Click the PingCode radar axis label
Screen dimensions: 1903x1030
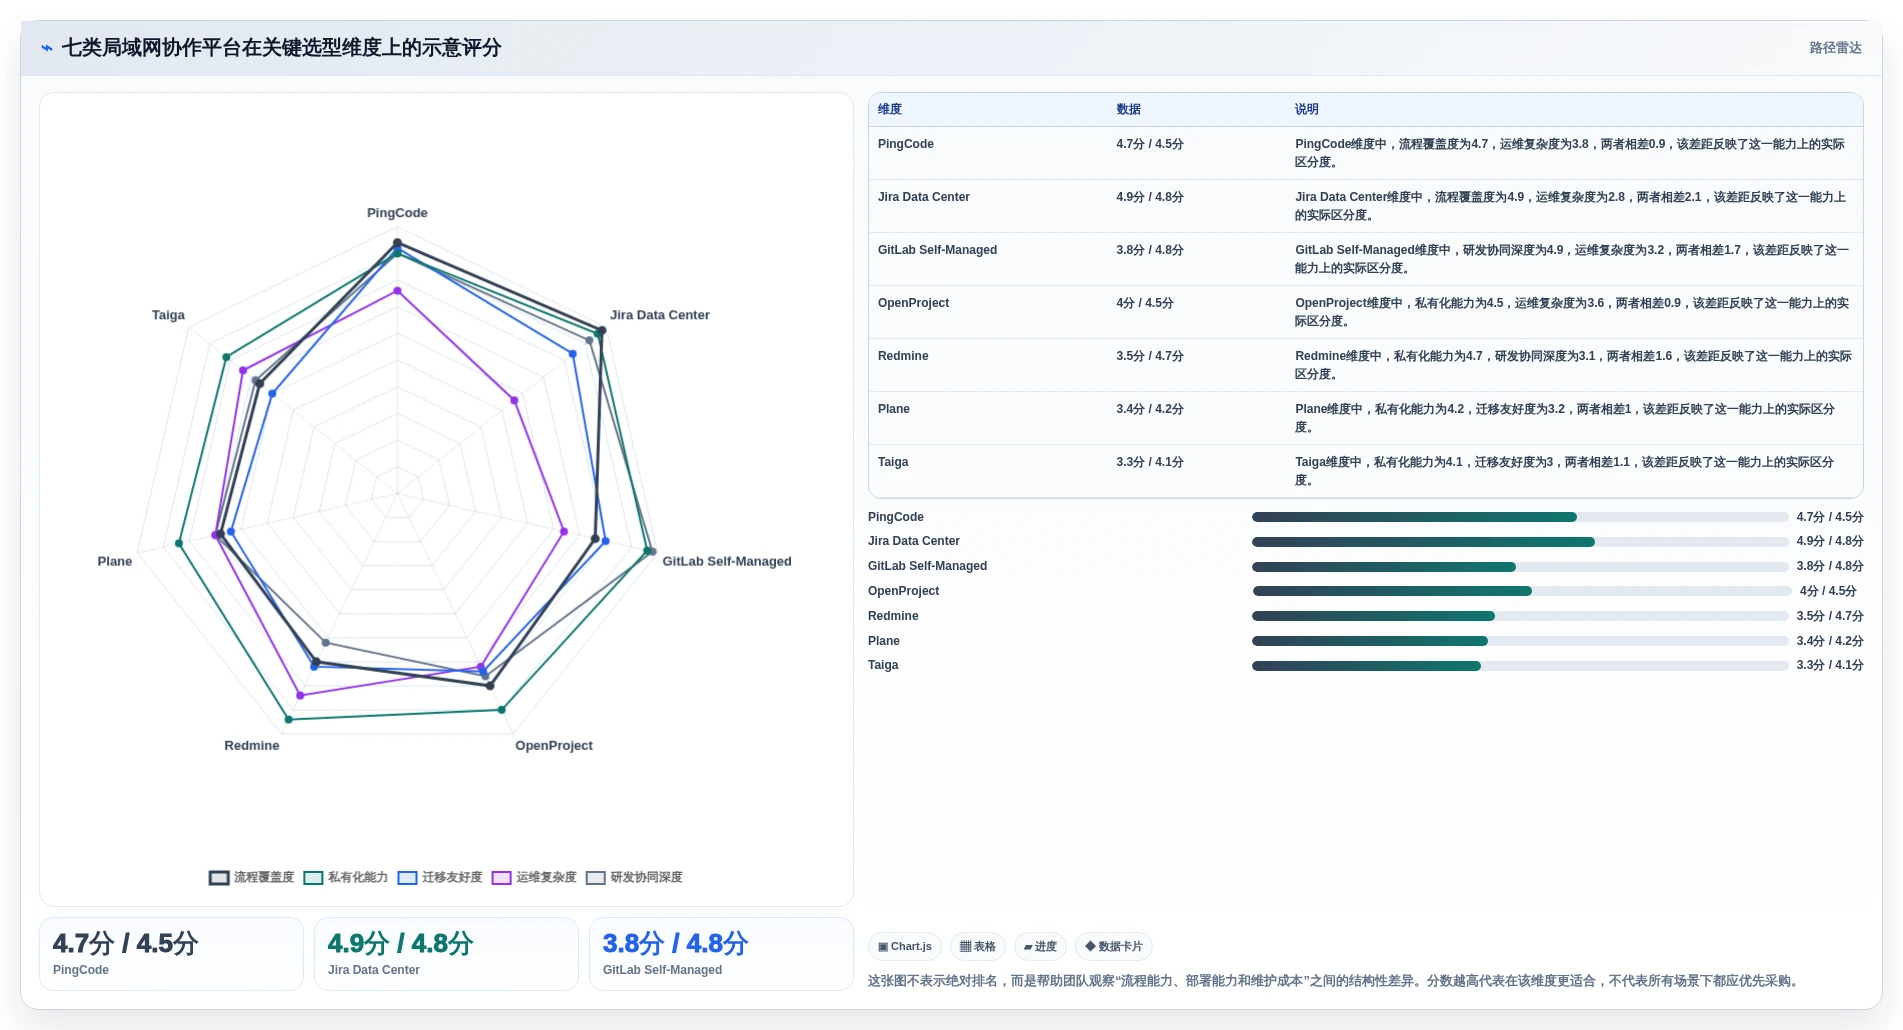(397, 213)
